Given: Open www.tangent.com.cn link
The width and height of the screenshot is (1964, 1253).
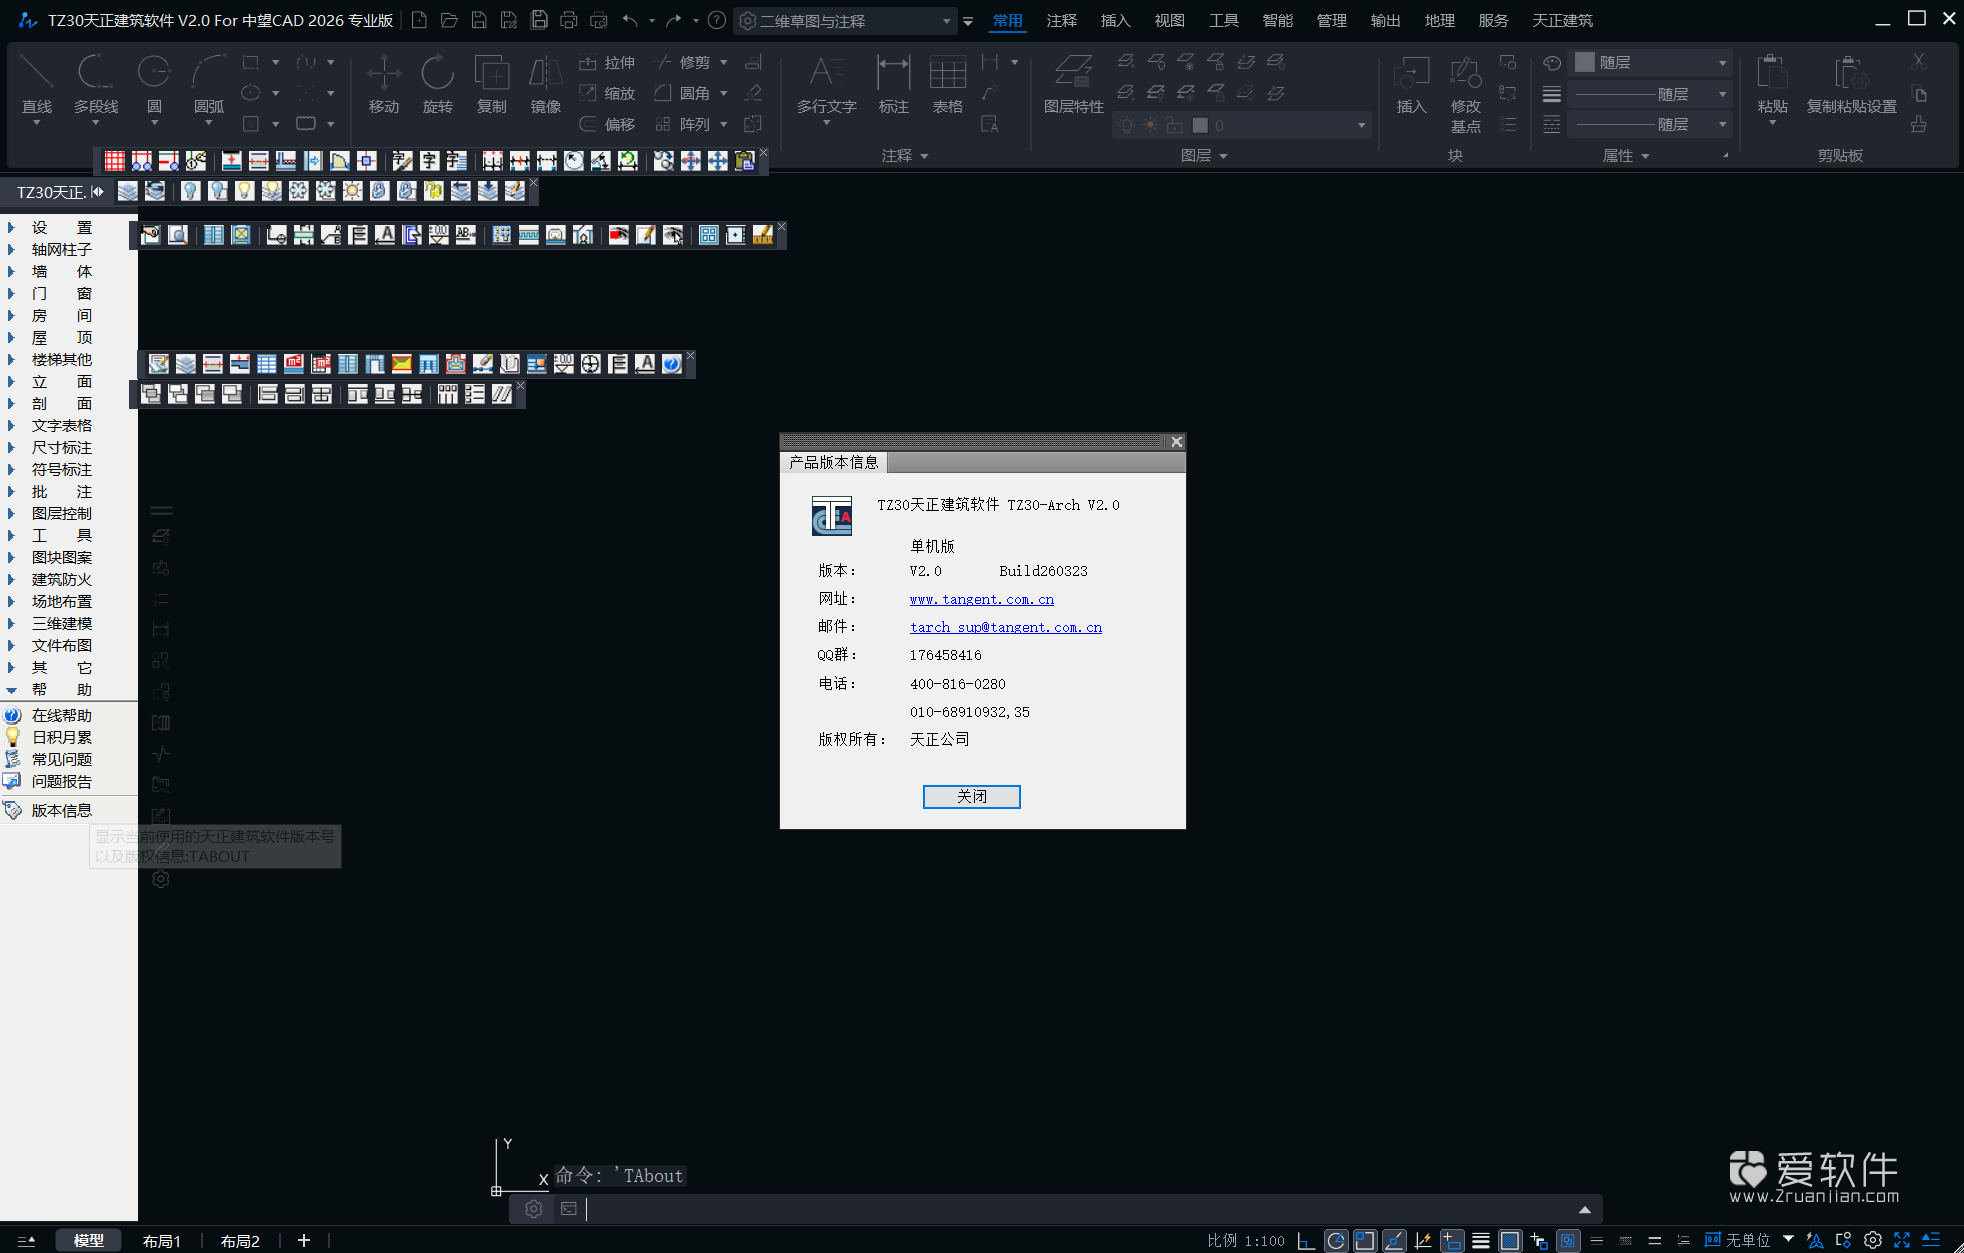Looking at the screenshot, I should pos(981,599).
